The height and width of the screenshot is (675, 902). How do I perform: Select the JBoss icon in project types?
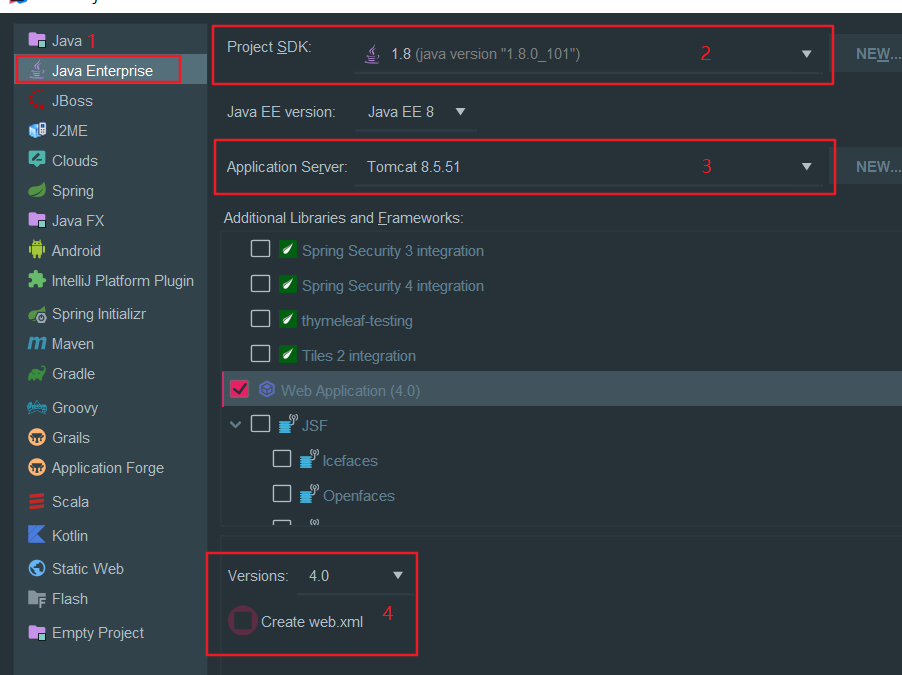[37, 100]
